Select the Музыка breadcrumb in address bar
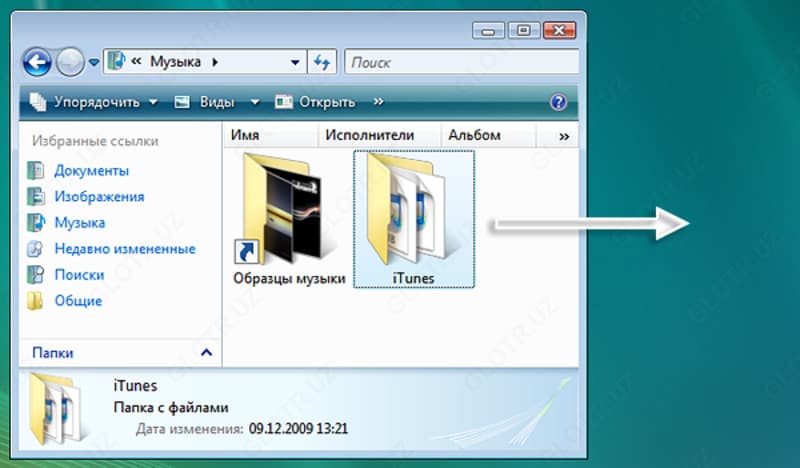The height and width of the screenshot is (468, 800). click(175, 62)
